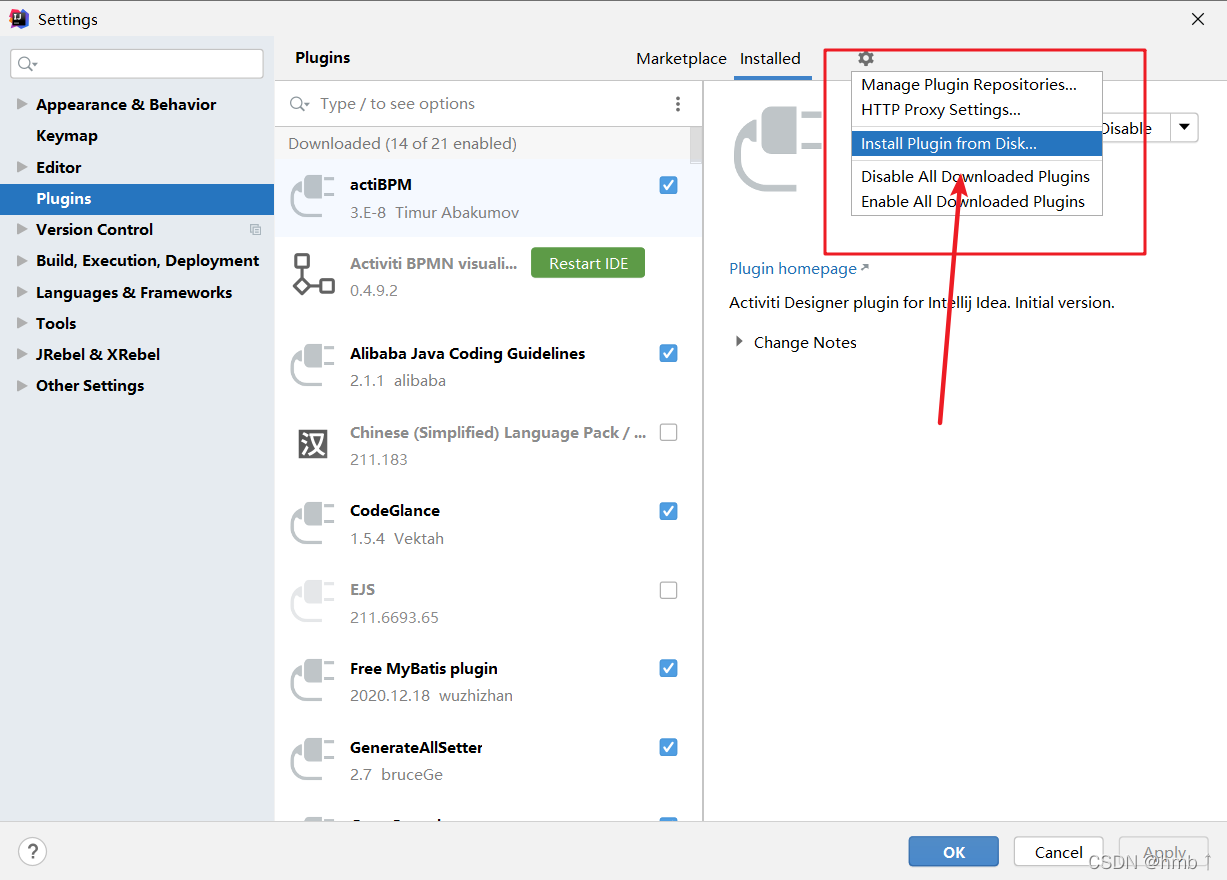Image resolution: width=1227 pixels, height=880 pixels.
Task: Open the plugin list three-dots options
Action: tap(678, 104)
